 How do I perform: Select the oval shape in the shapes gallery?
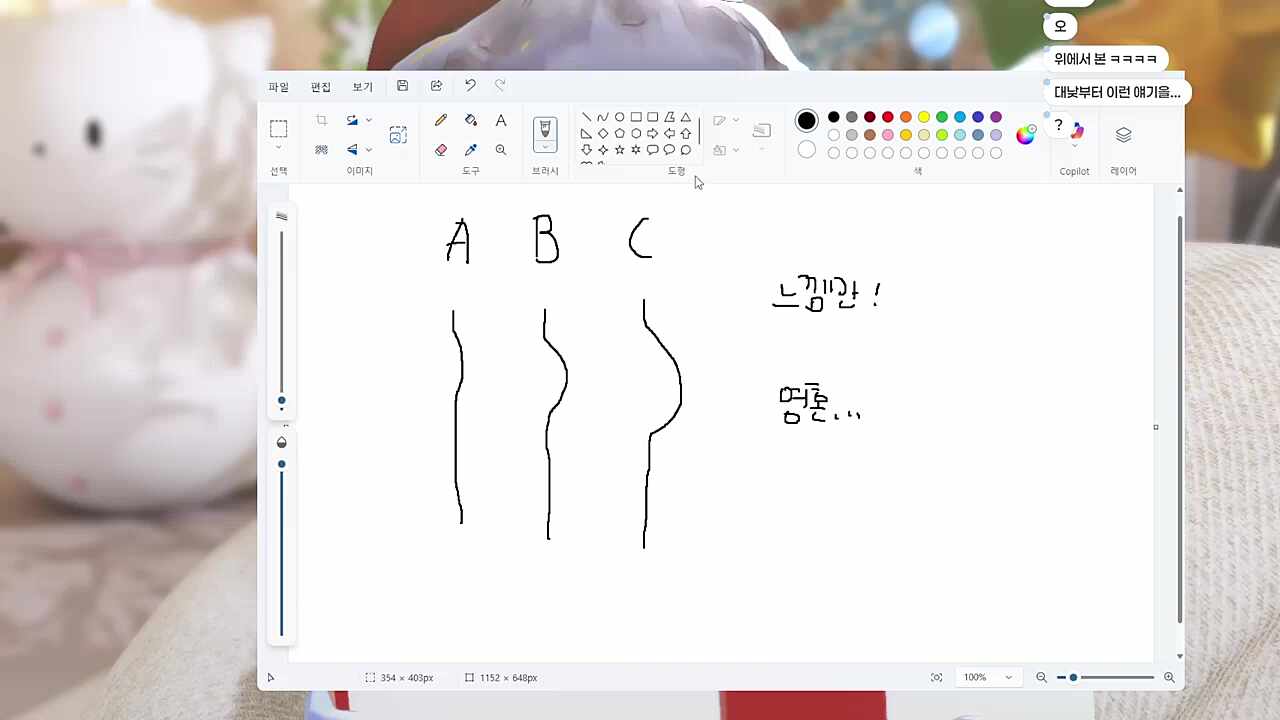tap(619, 116)
